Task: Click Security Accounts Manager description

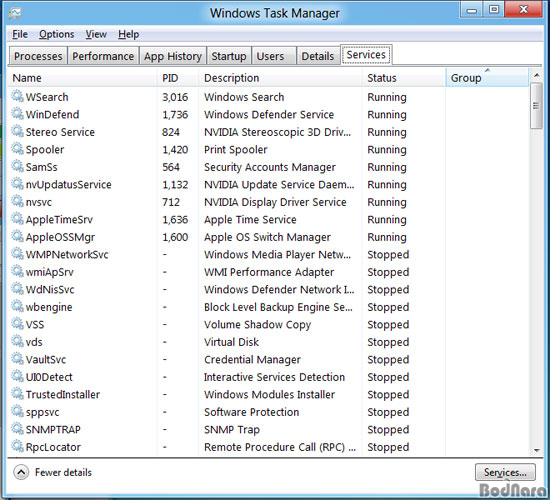Action: click(270, 167)
